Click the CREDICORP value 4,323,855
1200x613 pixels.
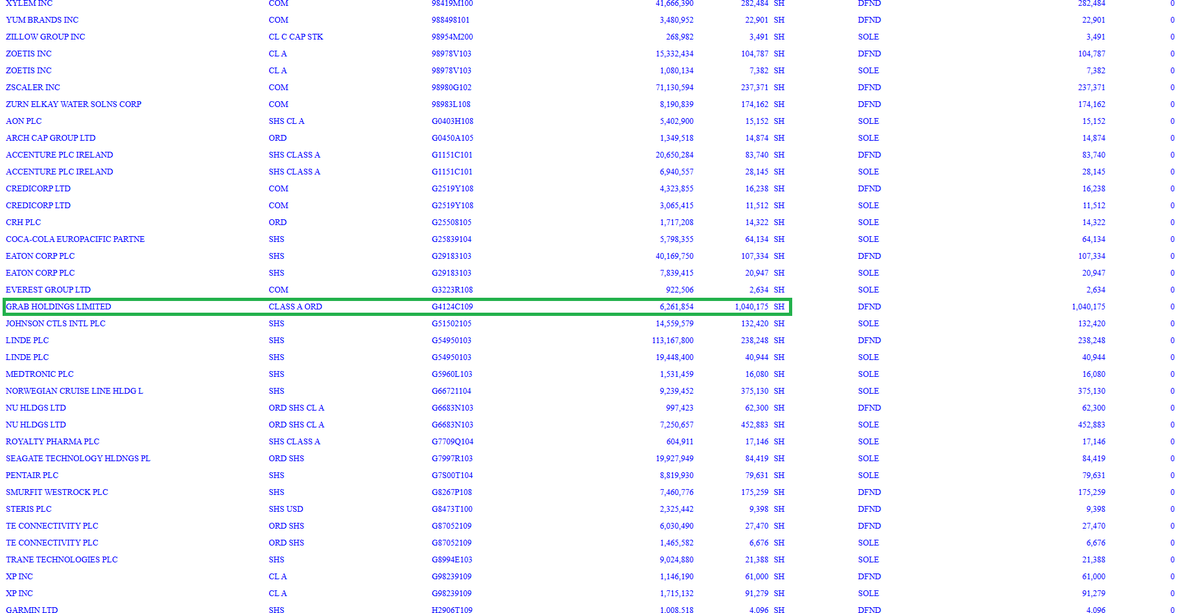(677, 188)
